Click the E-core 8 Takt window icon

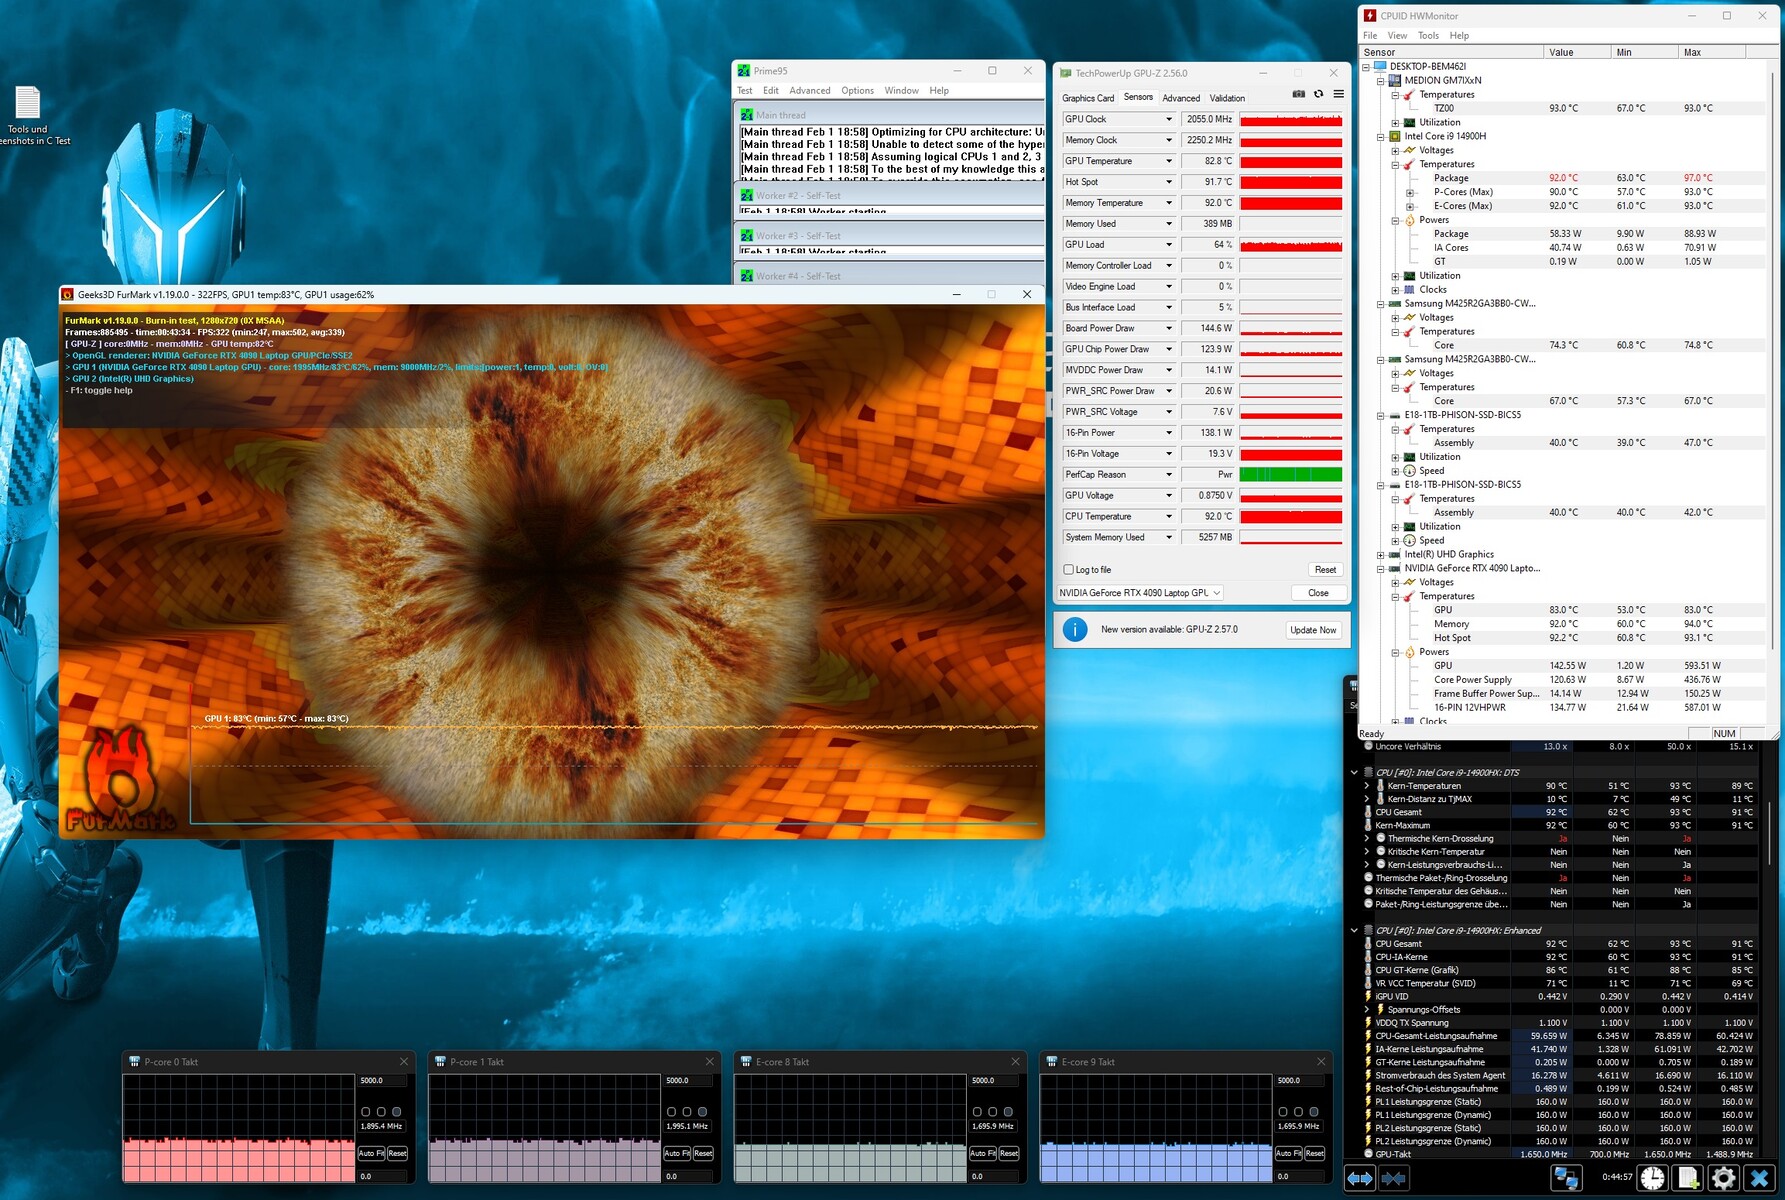(x=746, y=1062)
